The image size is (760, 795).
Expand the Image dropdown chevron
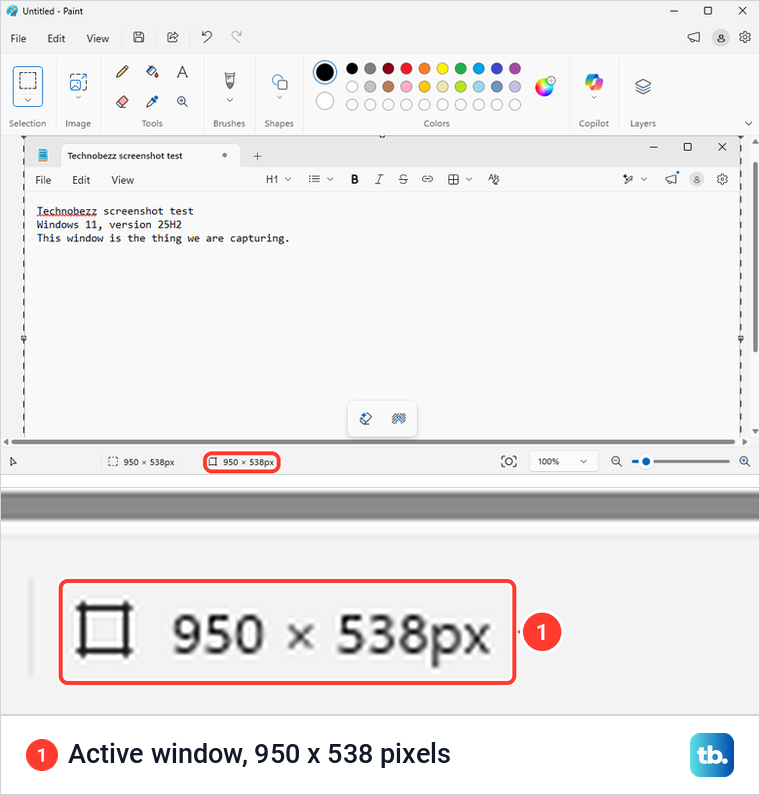coord(78,97)
